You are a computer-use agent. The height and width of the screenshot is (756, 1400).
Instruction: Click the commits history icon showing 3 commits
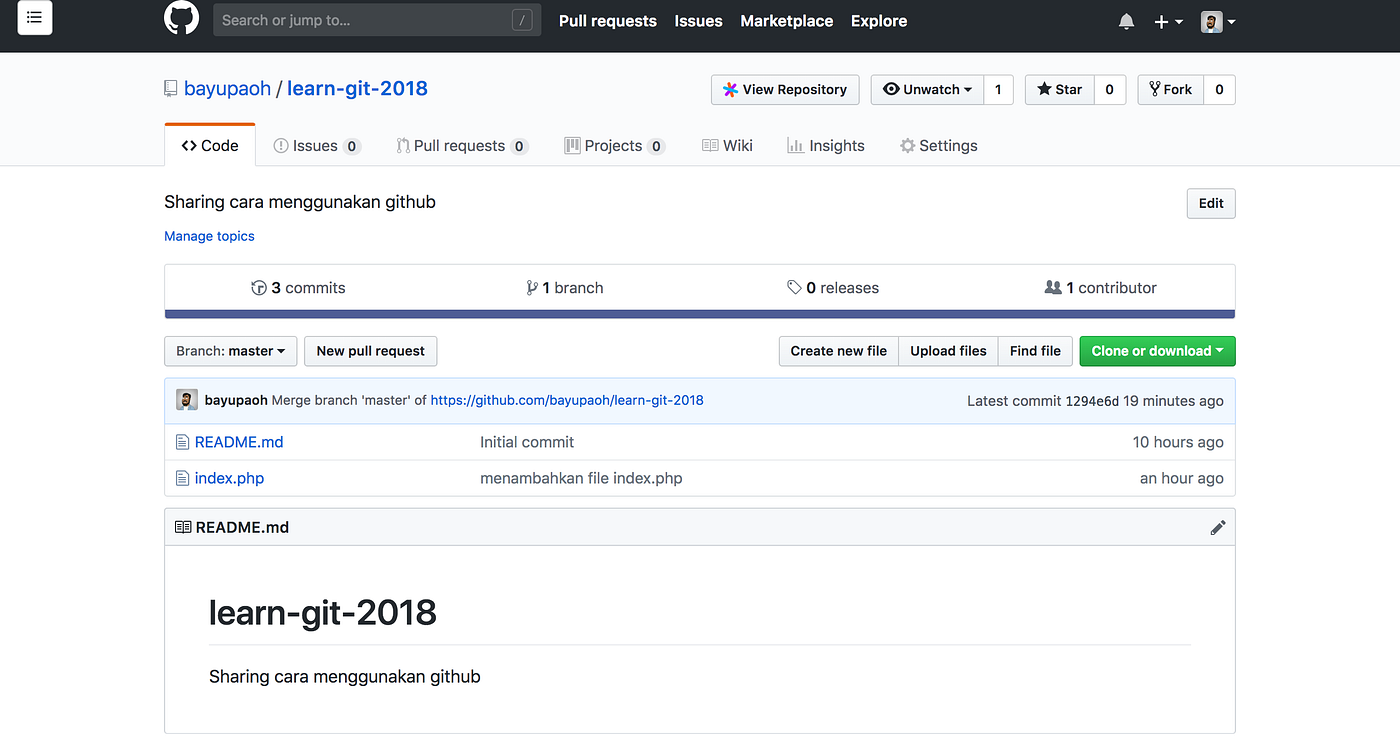(258, 287)
